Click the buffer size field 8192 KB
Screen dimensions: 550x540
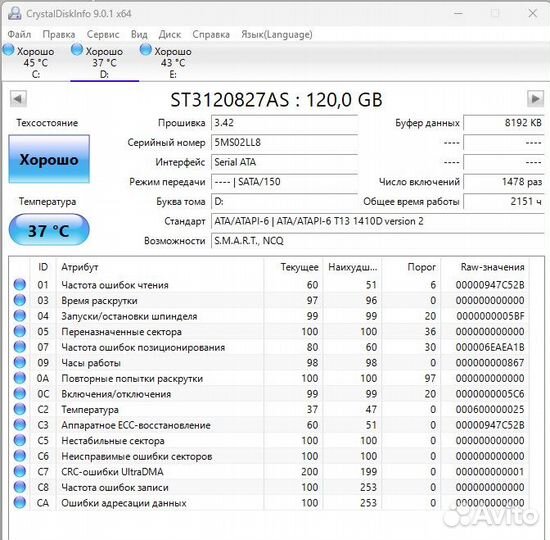(504, 123)
